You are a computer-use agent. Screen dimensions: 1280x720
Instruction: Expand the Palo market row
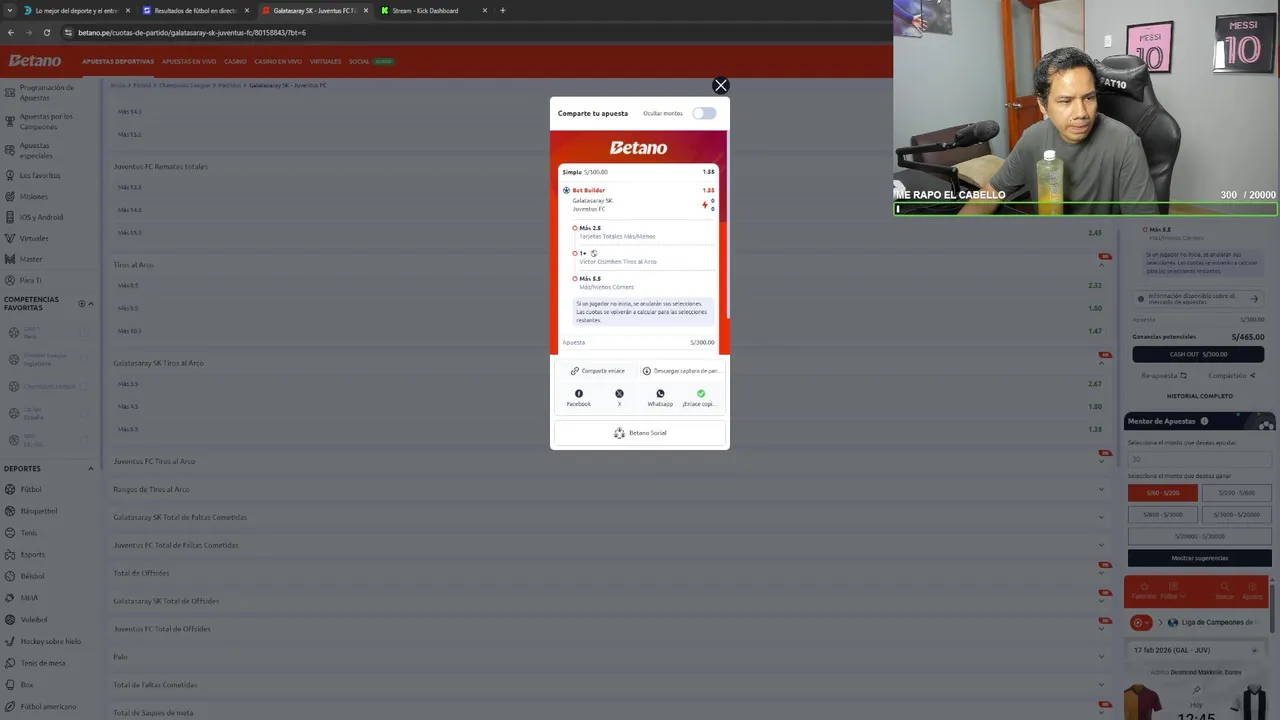[x=610, y=657]
